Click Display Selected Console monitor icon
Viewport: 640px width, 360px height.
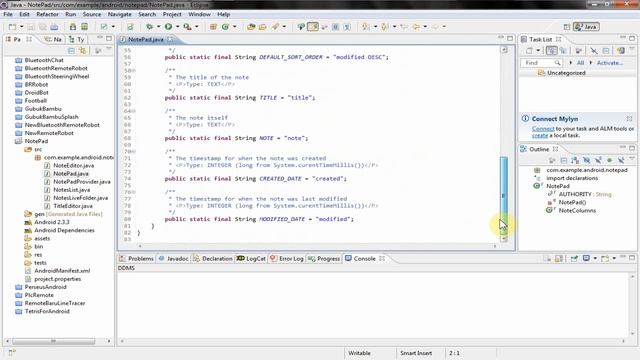click(x=586, y=258)
